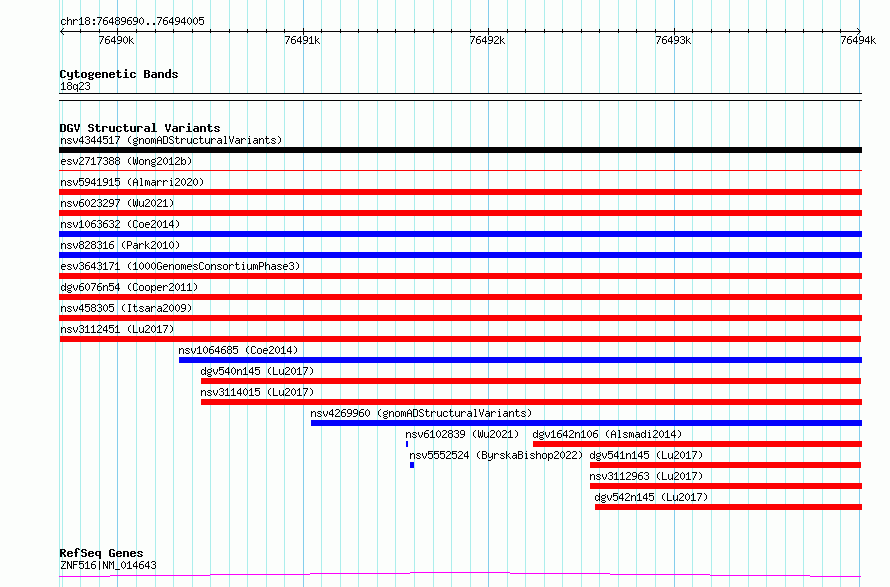Open nsv458305 (Itsara2009) variant label
Viewport: 890px width, 587px height.
[x=126, y=308]
